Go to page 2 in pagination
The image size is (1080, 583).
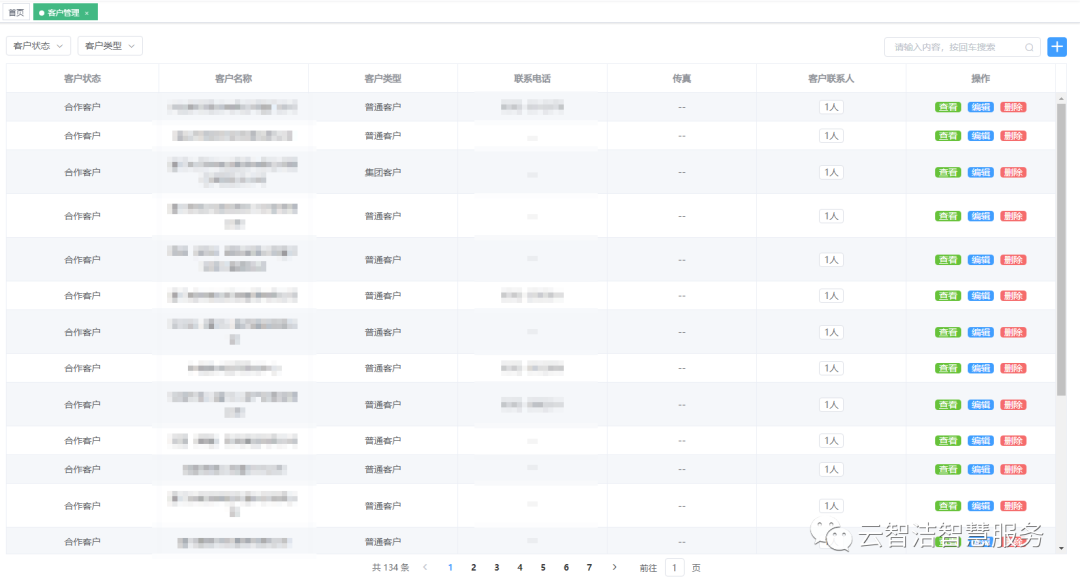click(473, 567)
